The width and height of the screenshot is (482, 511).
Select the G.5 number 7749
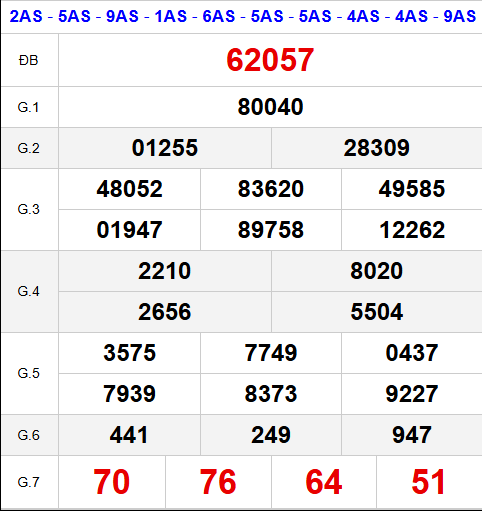(x=271, y=353)
